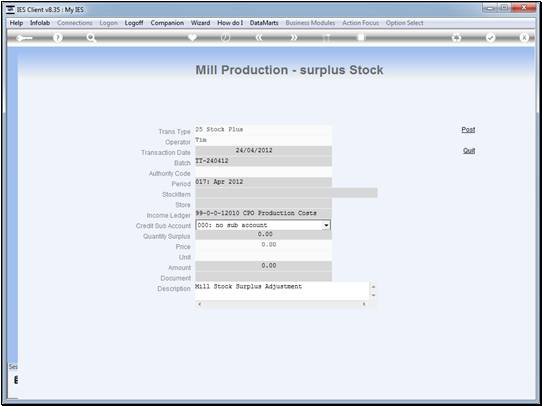Click the Stockitem input field

286,193
